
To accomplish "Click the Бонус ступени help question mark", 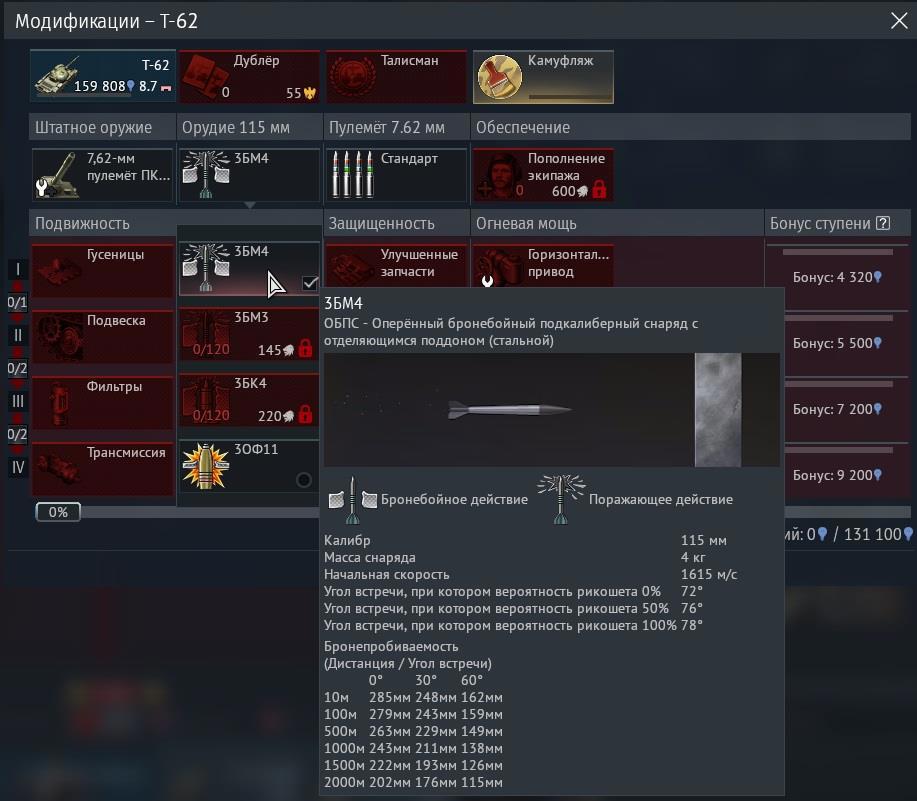I will click(882, 224).
